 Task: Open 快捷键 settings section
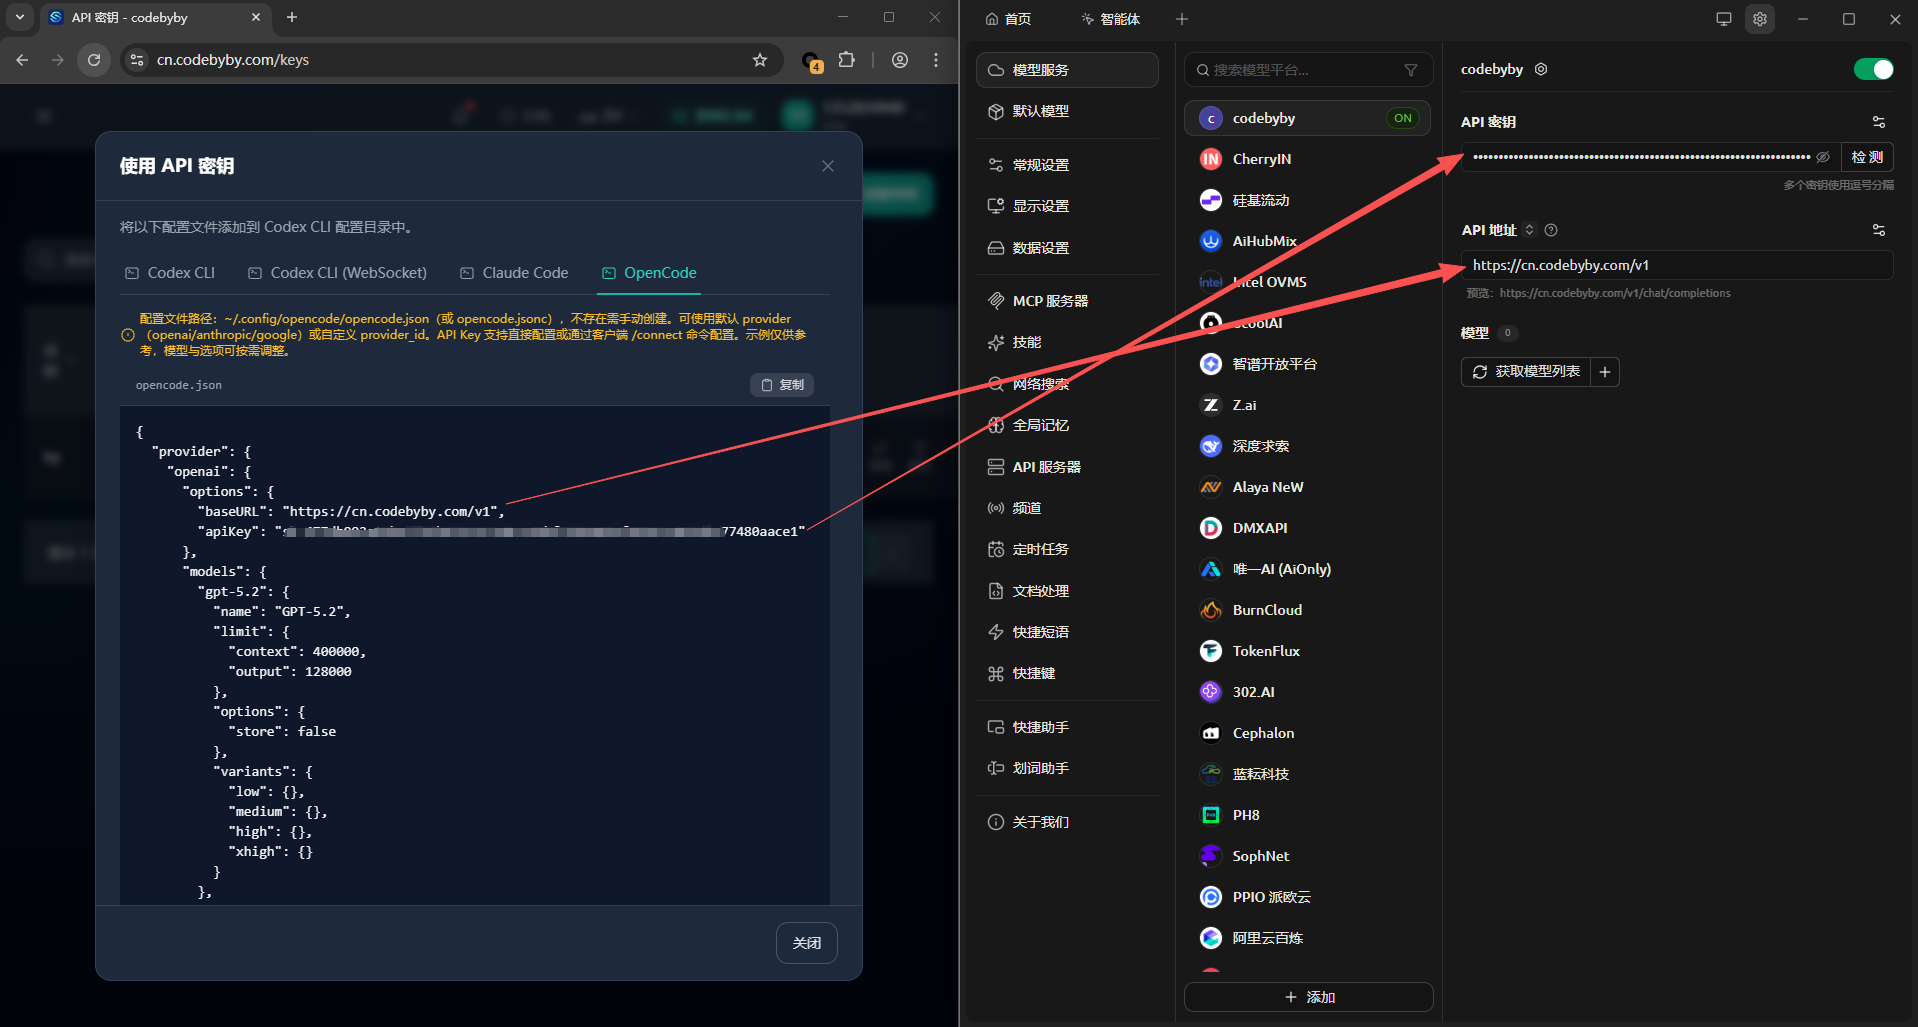click(1067, 673)
